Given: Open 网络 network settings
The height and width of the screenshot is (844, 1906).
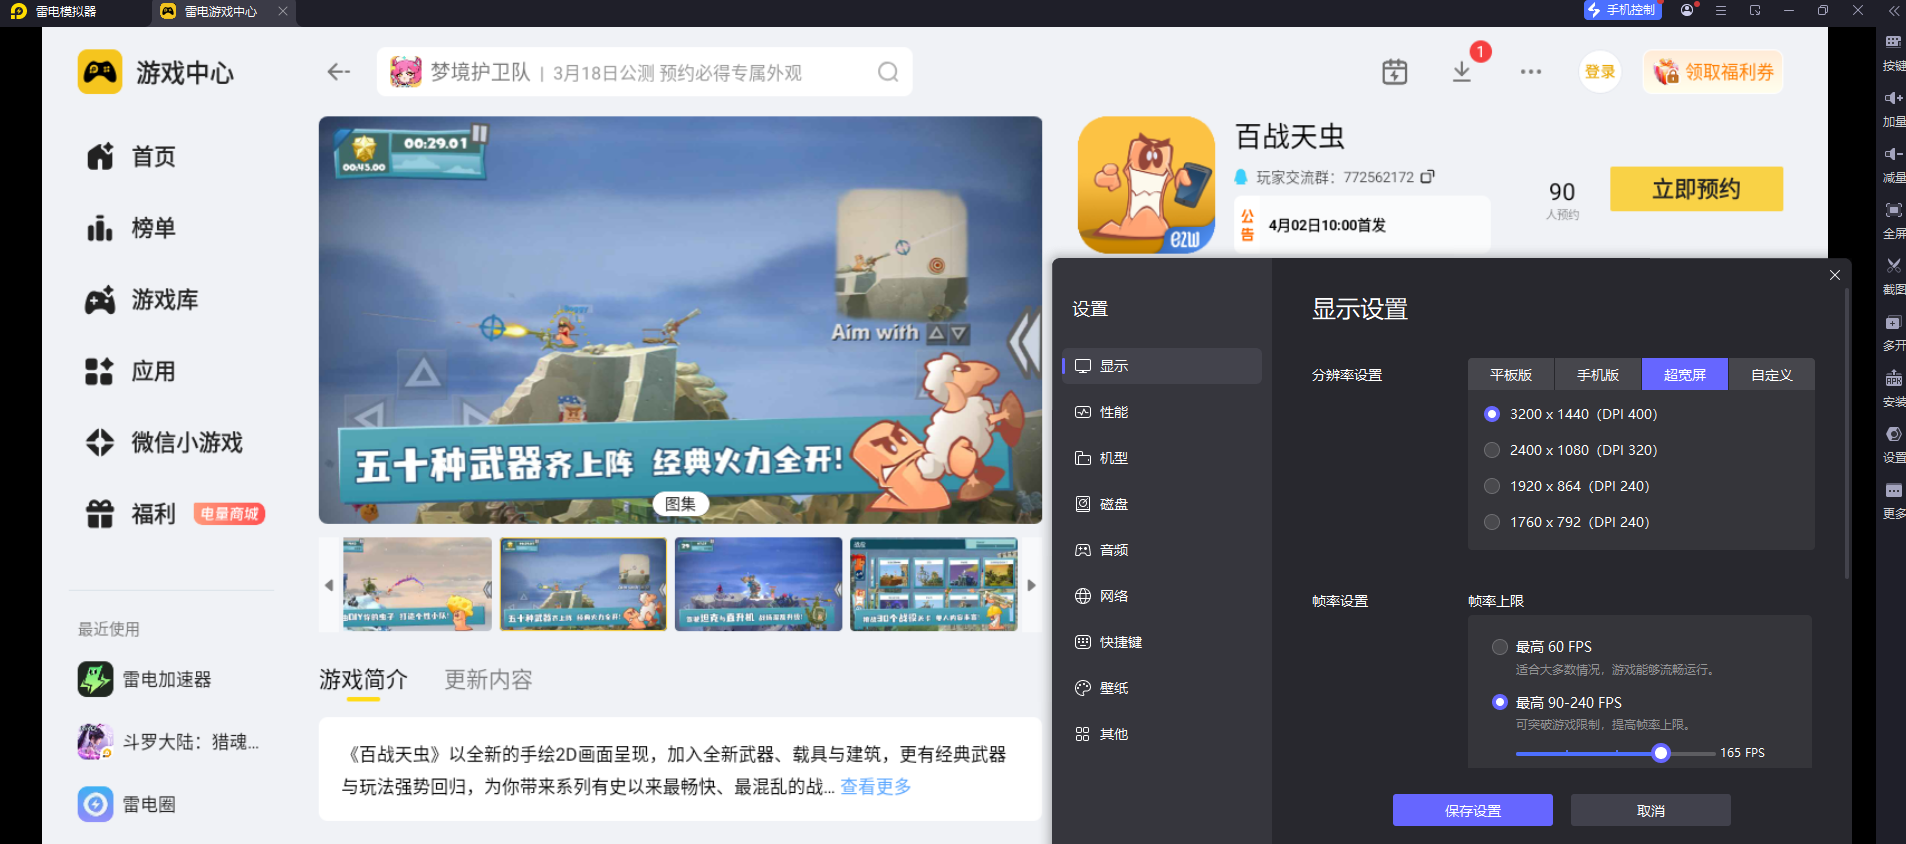Looking at the screenshot, I should [1162, 596].
